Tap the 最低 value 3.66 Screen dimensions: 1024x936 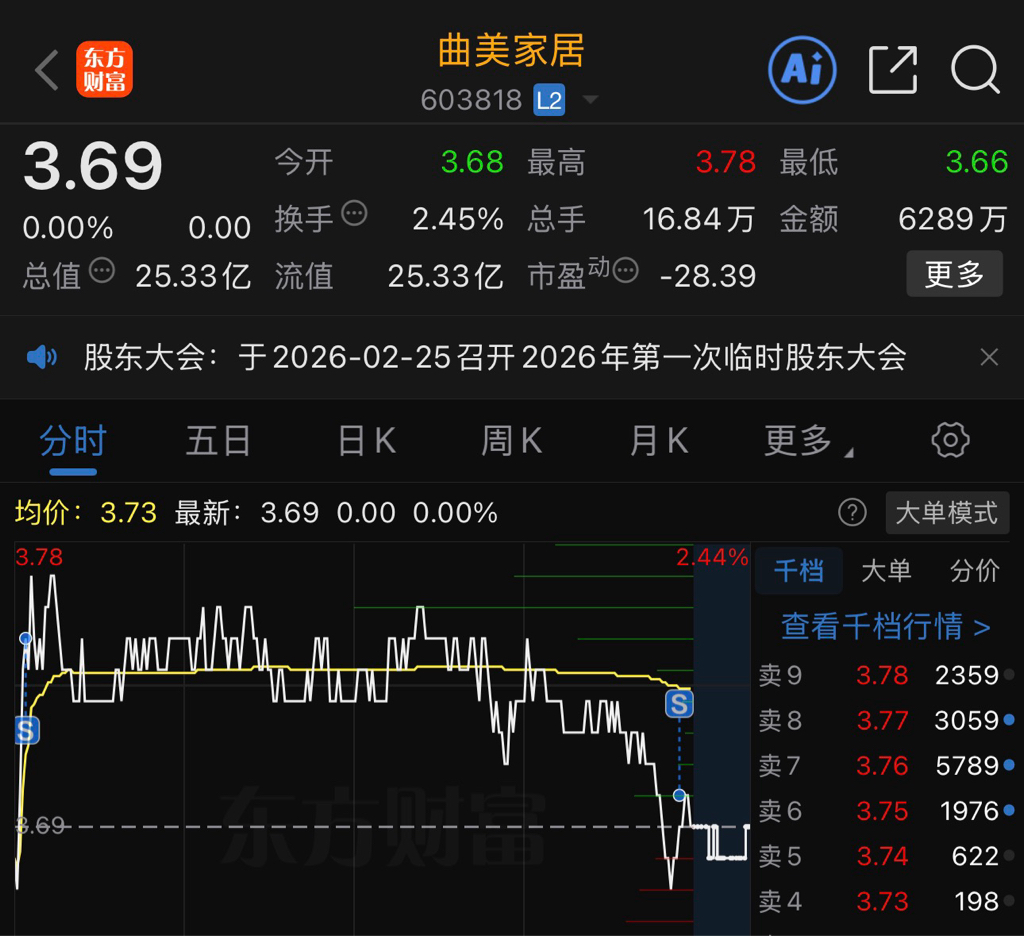click(x=977, y=161)
